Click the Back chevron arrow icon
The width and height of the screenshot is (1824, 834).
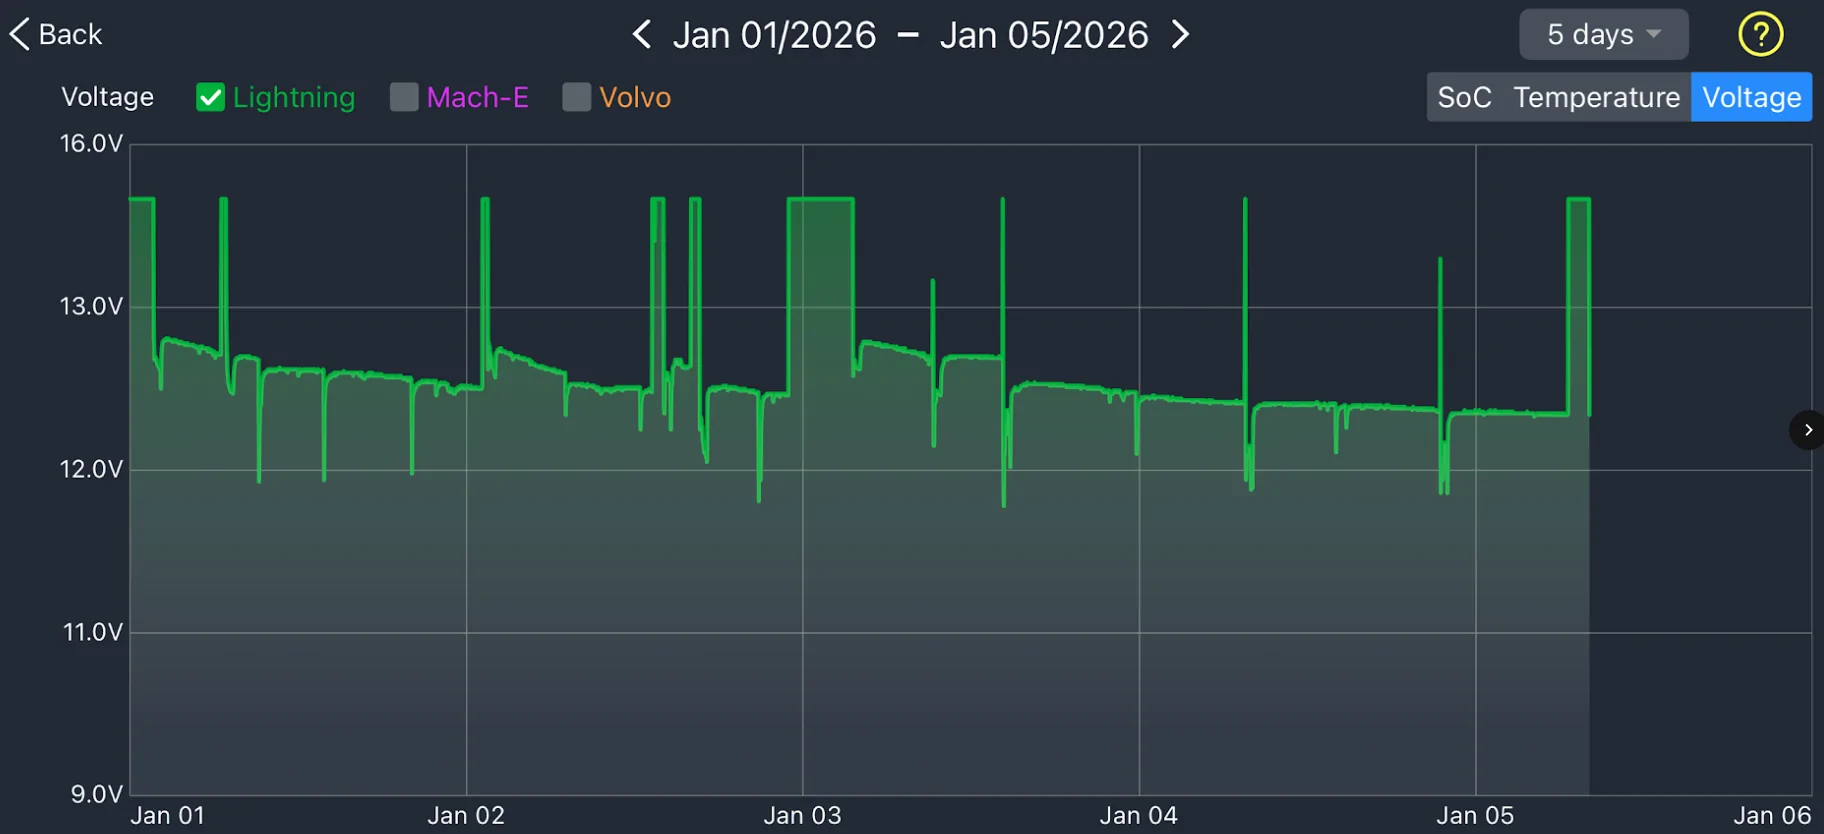tap(19, 34)
